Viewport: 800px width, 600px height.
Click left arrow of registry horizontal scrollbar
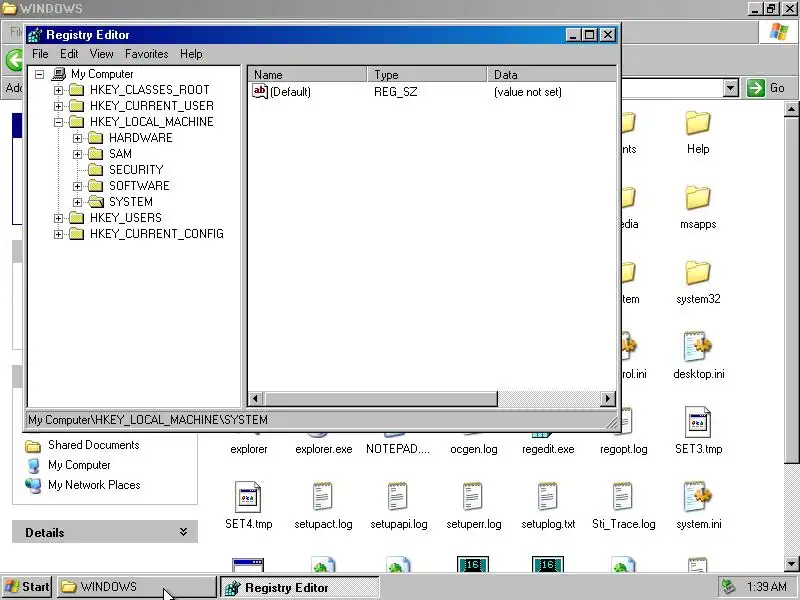256,398
